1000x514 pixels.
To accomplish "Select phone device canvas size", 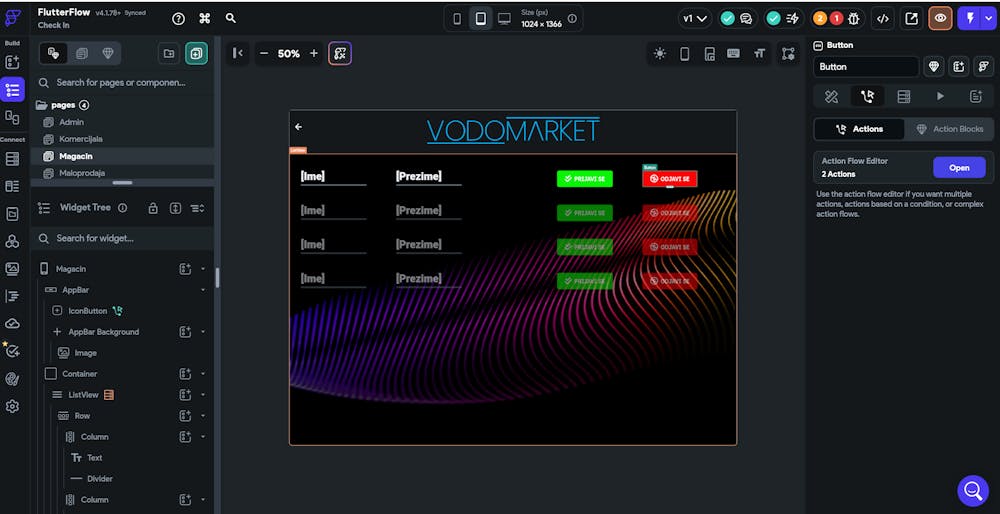I will pyautogui.click(x=457, y=18).
